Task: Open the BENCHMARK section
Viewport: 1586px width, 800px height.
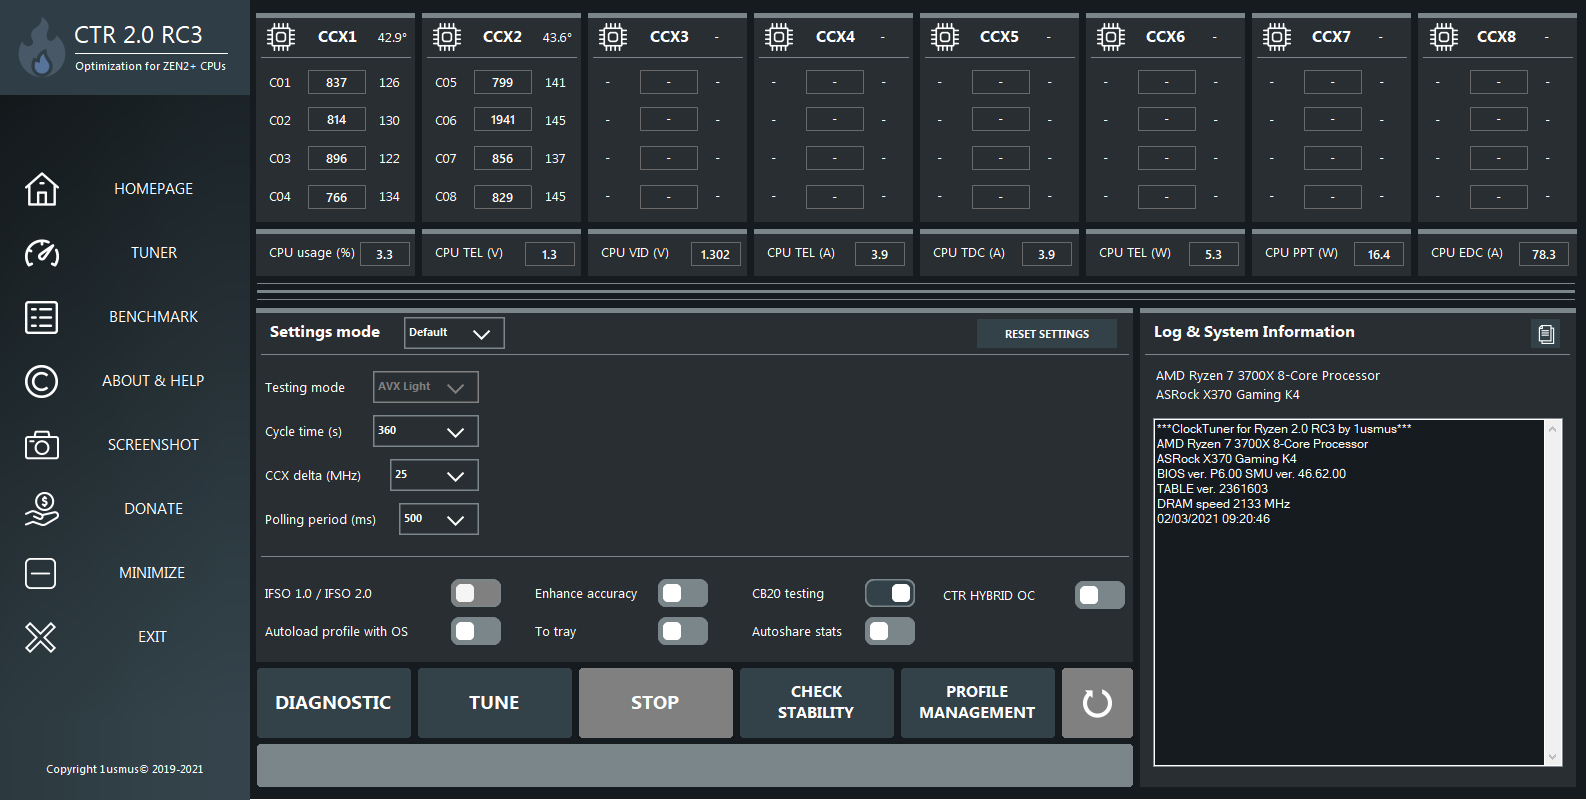Action: coord(153,317)
